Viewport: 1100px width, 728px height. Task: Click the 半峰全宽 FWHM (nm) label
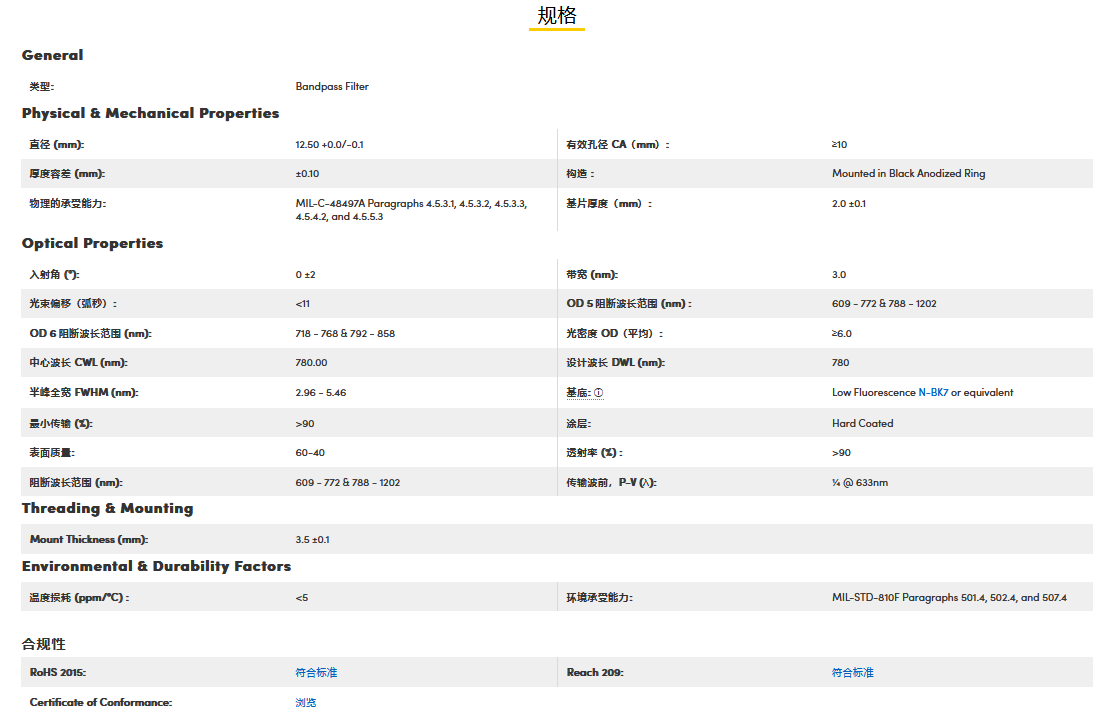84,393
